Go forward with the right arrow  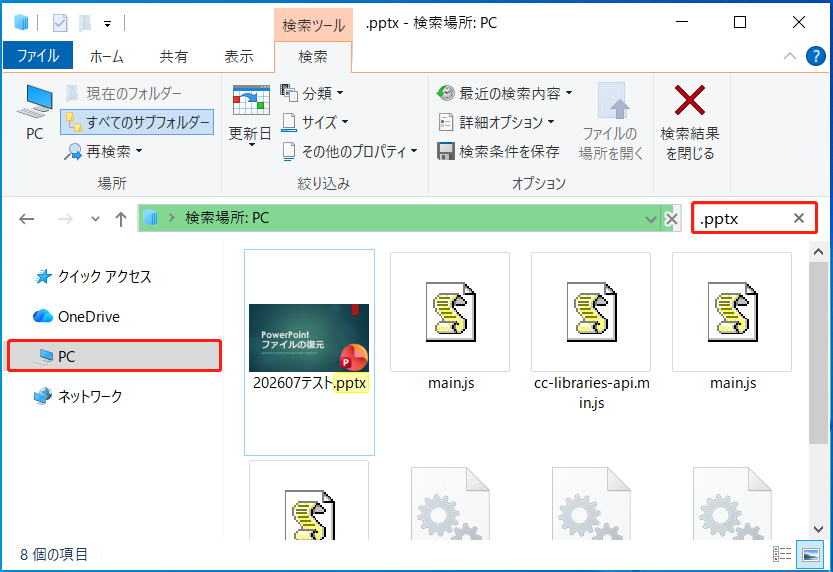coord(65,219)
